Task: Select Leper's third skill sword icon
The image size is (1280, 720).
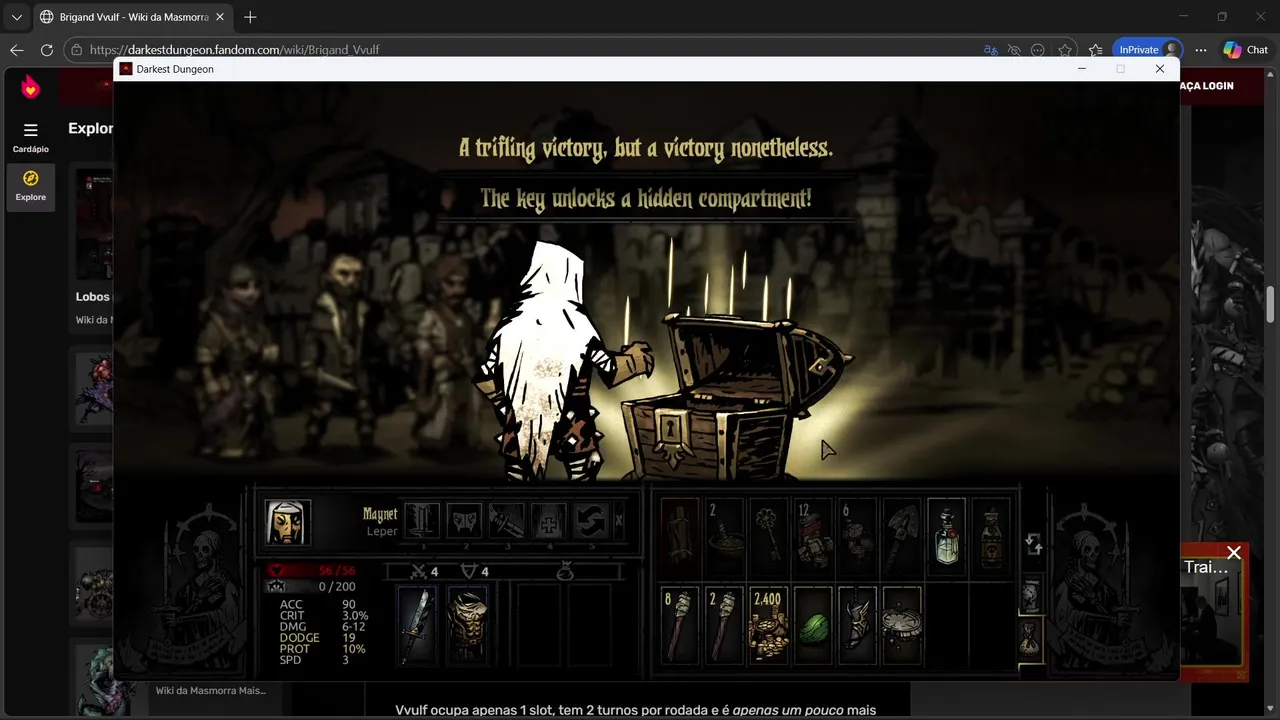Action: tap(506, 521)
